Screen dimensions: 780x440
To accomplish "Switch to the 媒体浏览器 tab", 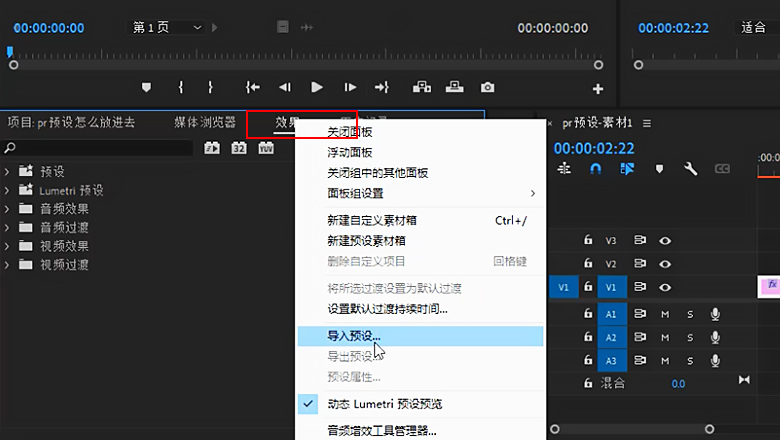I will 204,123.
